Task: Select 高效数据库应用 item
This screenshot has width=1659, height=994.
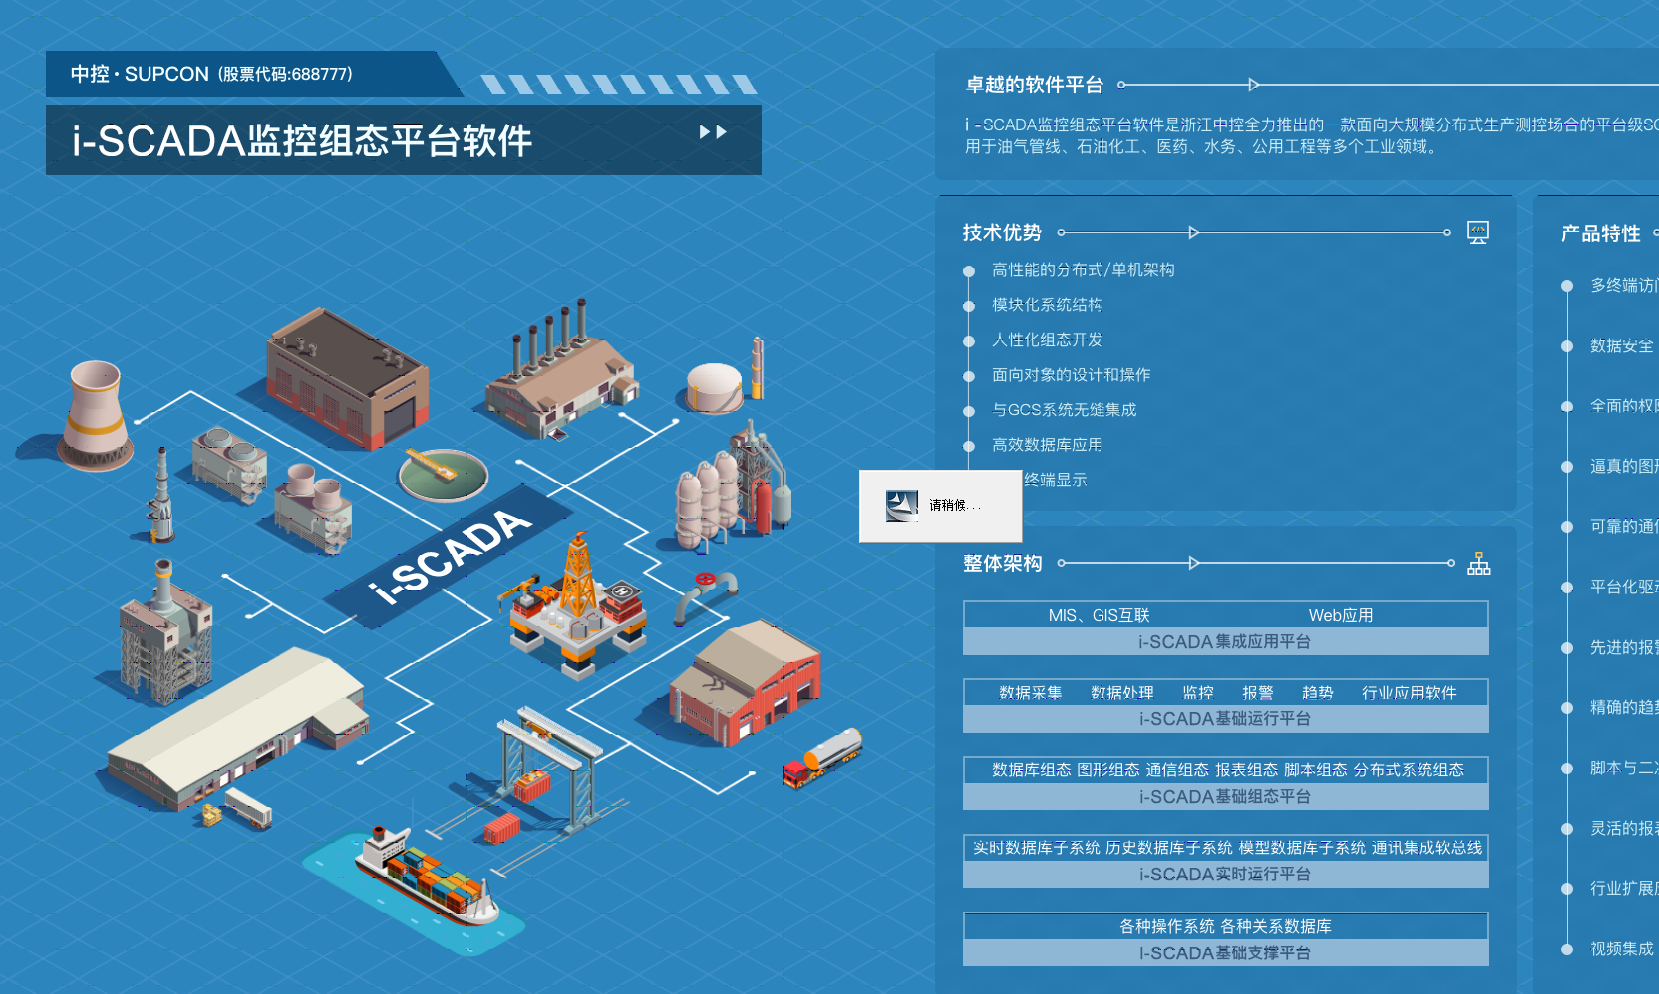Action: 1047,445
